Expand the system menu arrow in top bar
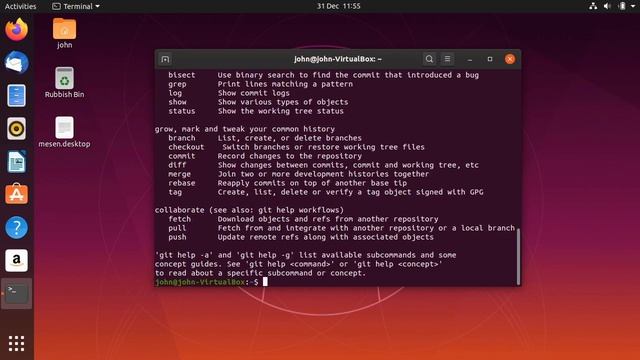The image size is (640, 360). 633,6
